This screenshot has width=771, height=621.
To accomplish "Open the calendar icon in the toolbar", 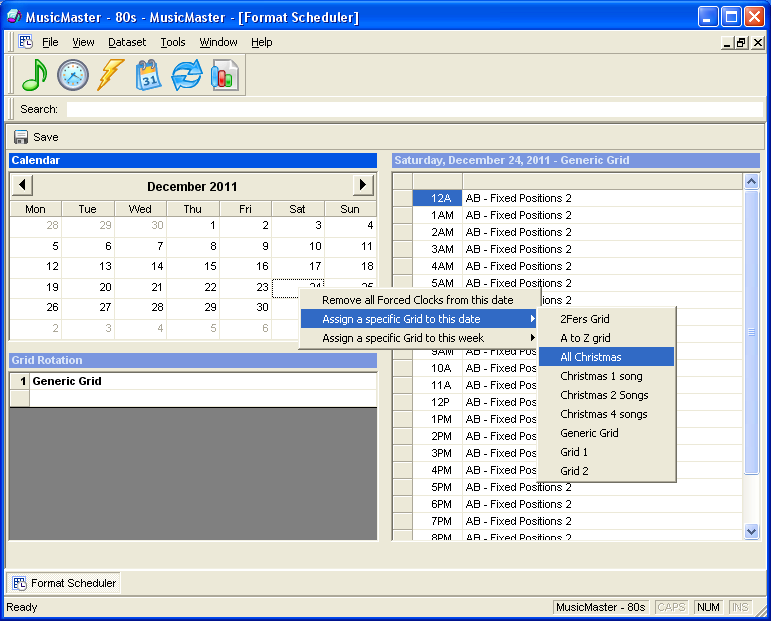I will (148, 75).
